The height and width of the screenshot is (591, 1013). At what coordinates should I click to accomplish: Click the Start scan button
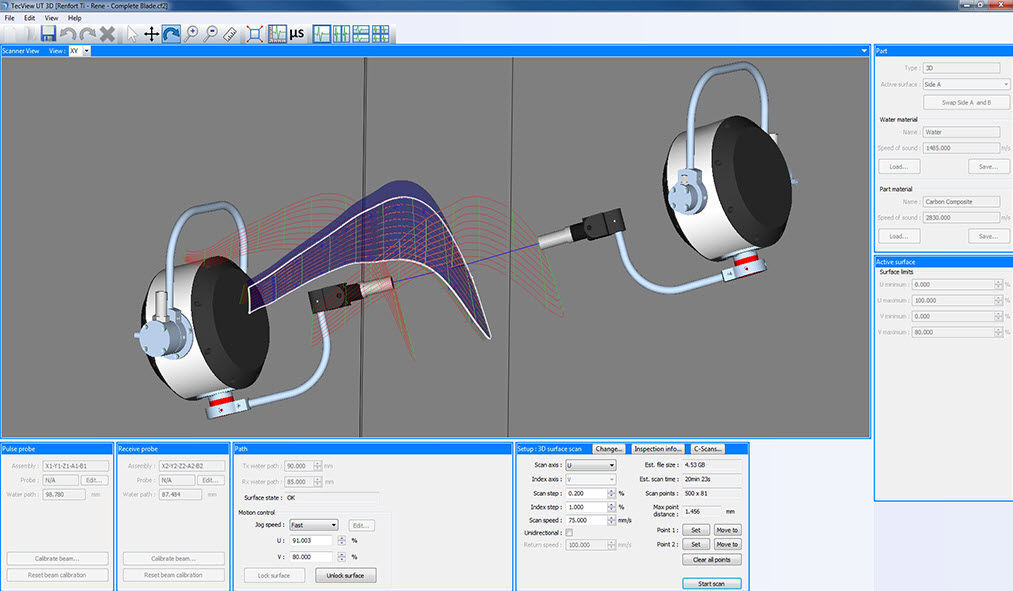pos(711,583)
